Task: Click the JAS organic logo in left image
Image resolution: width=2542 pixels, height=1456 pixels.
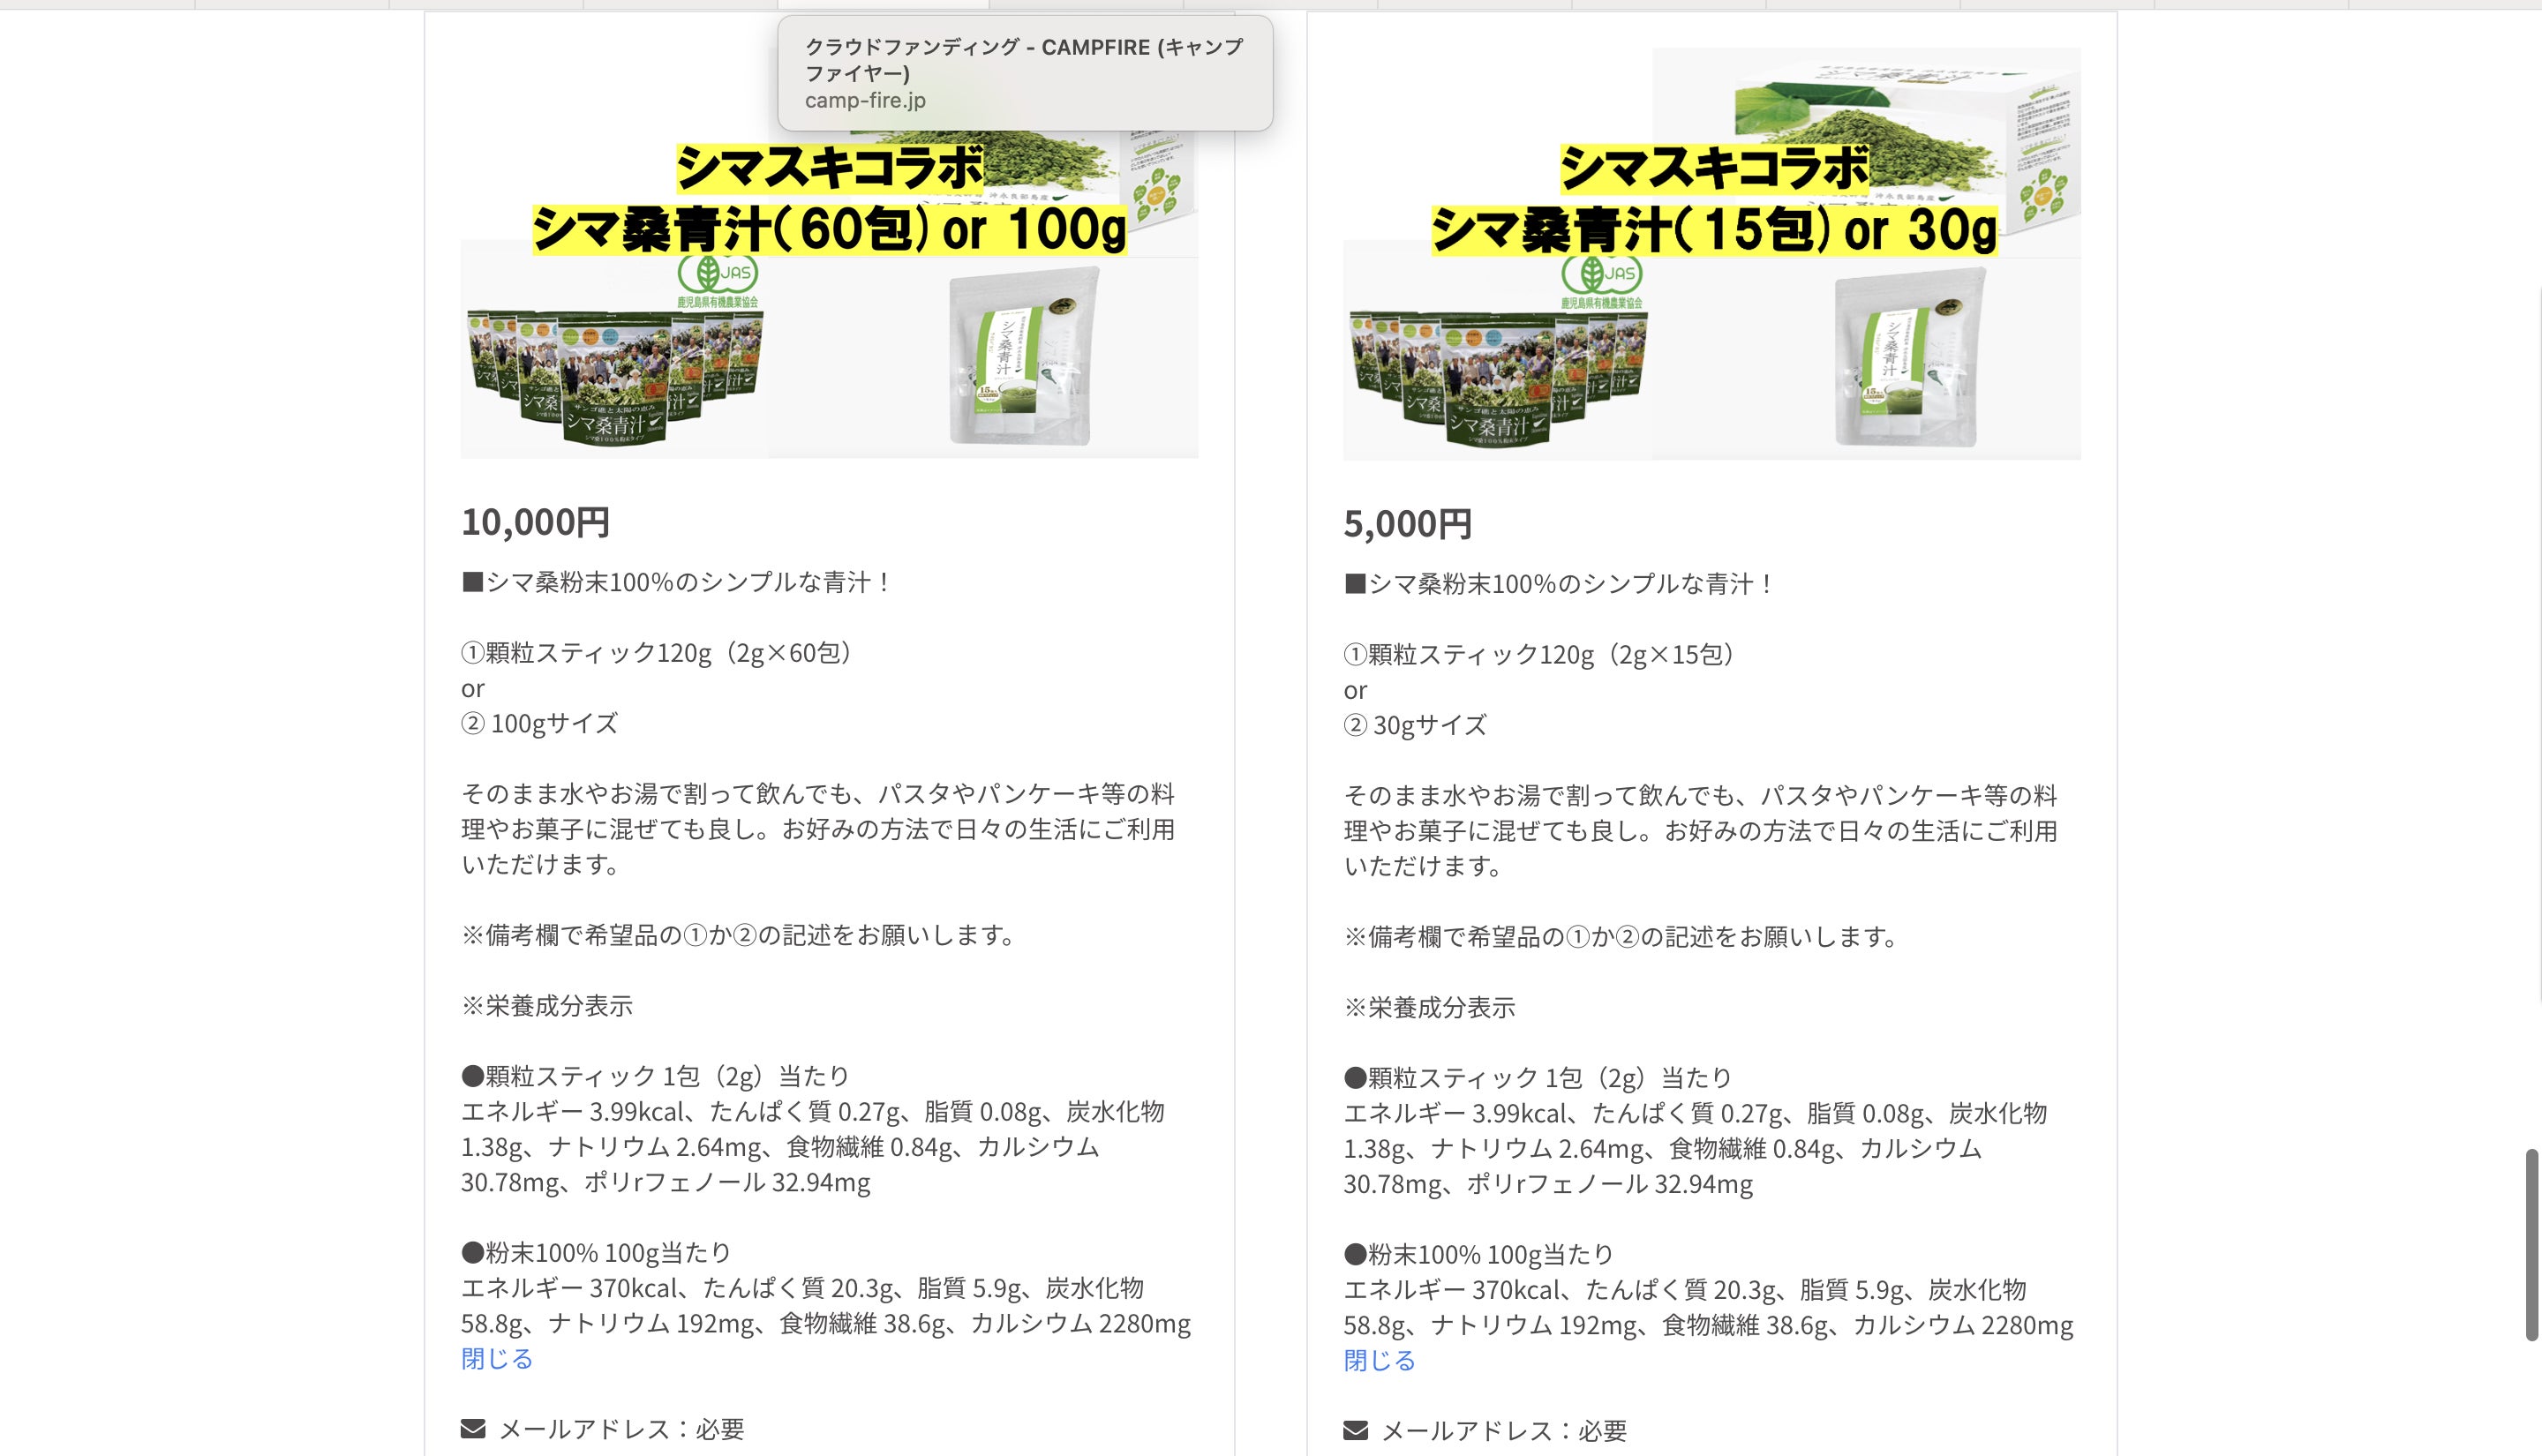Action: click(x=718, y=280)
